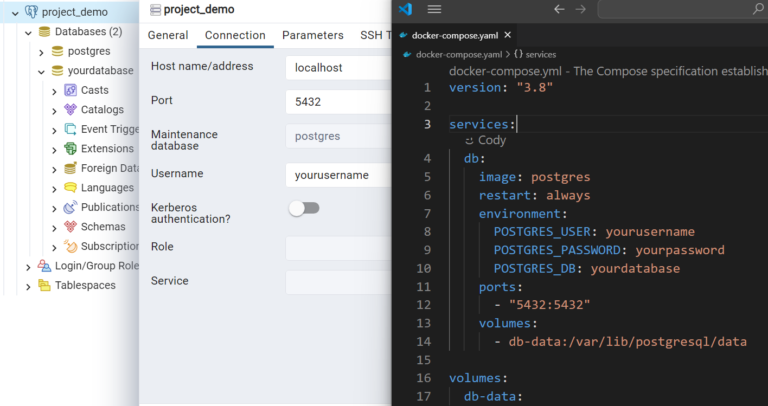Collapse the Databases (2) node
The height and width of the screenshot is (406, 768).
[28, 32]
